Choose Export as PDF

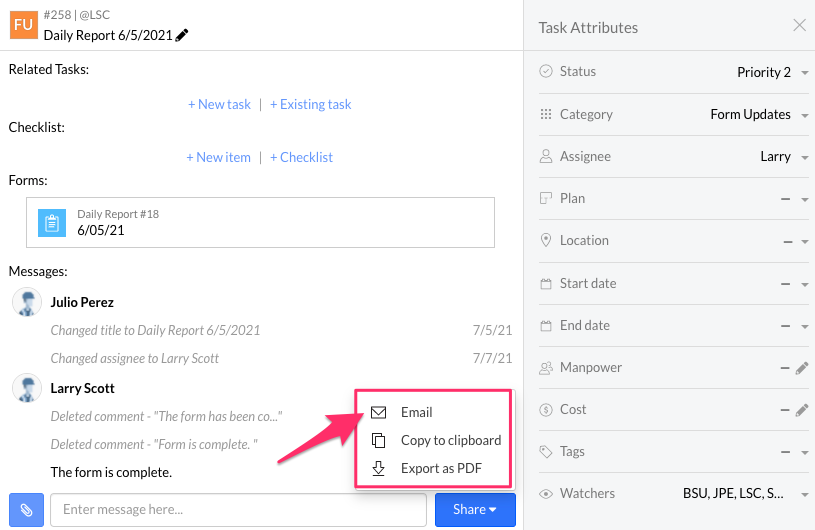441,468
